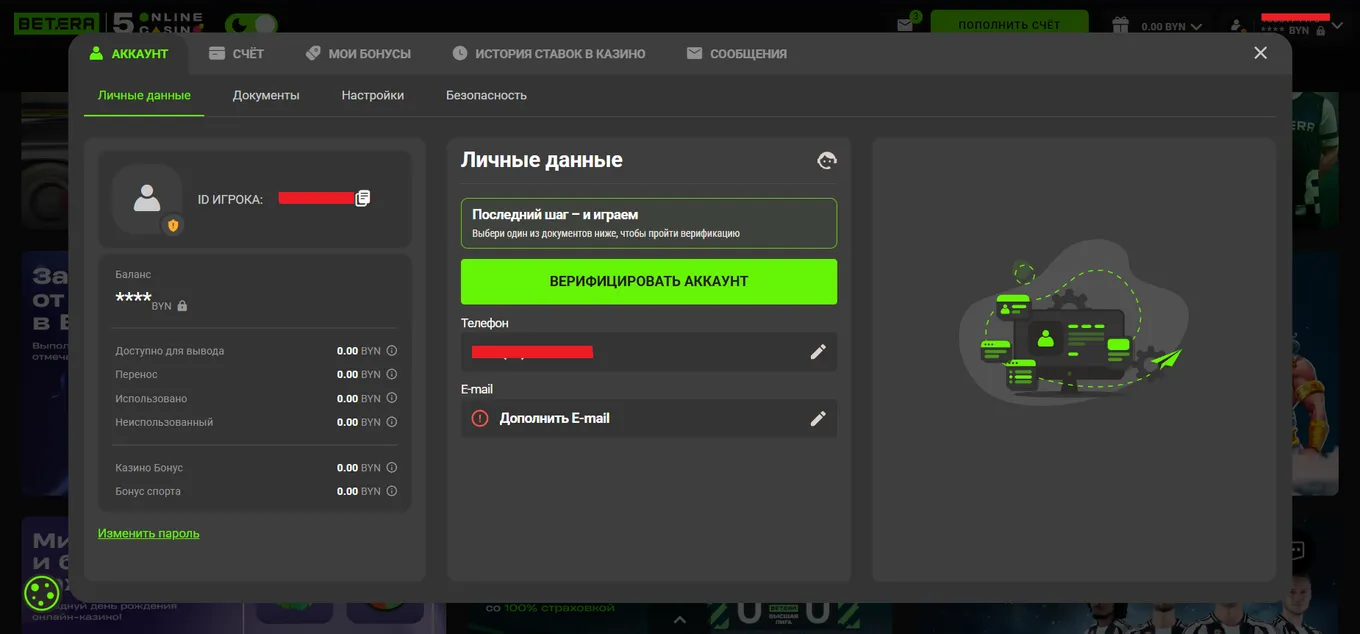Show info for Неиспользованный

392,422
